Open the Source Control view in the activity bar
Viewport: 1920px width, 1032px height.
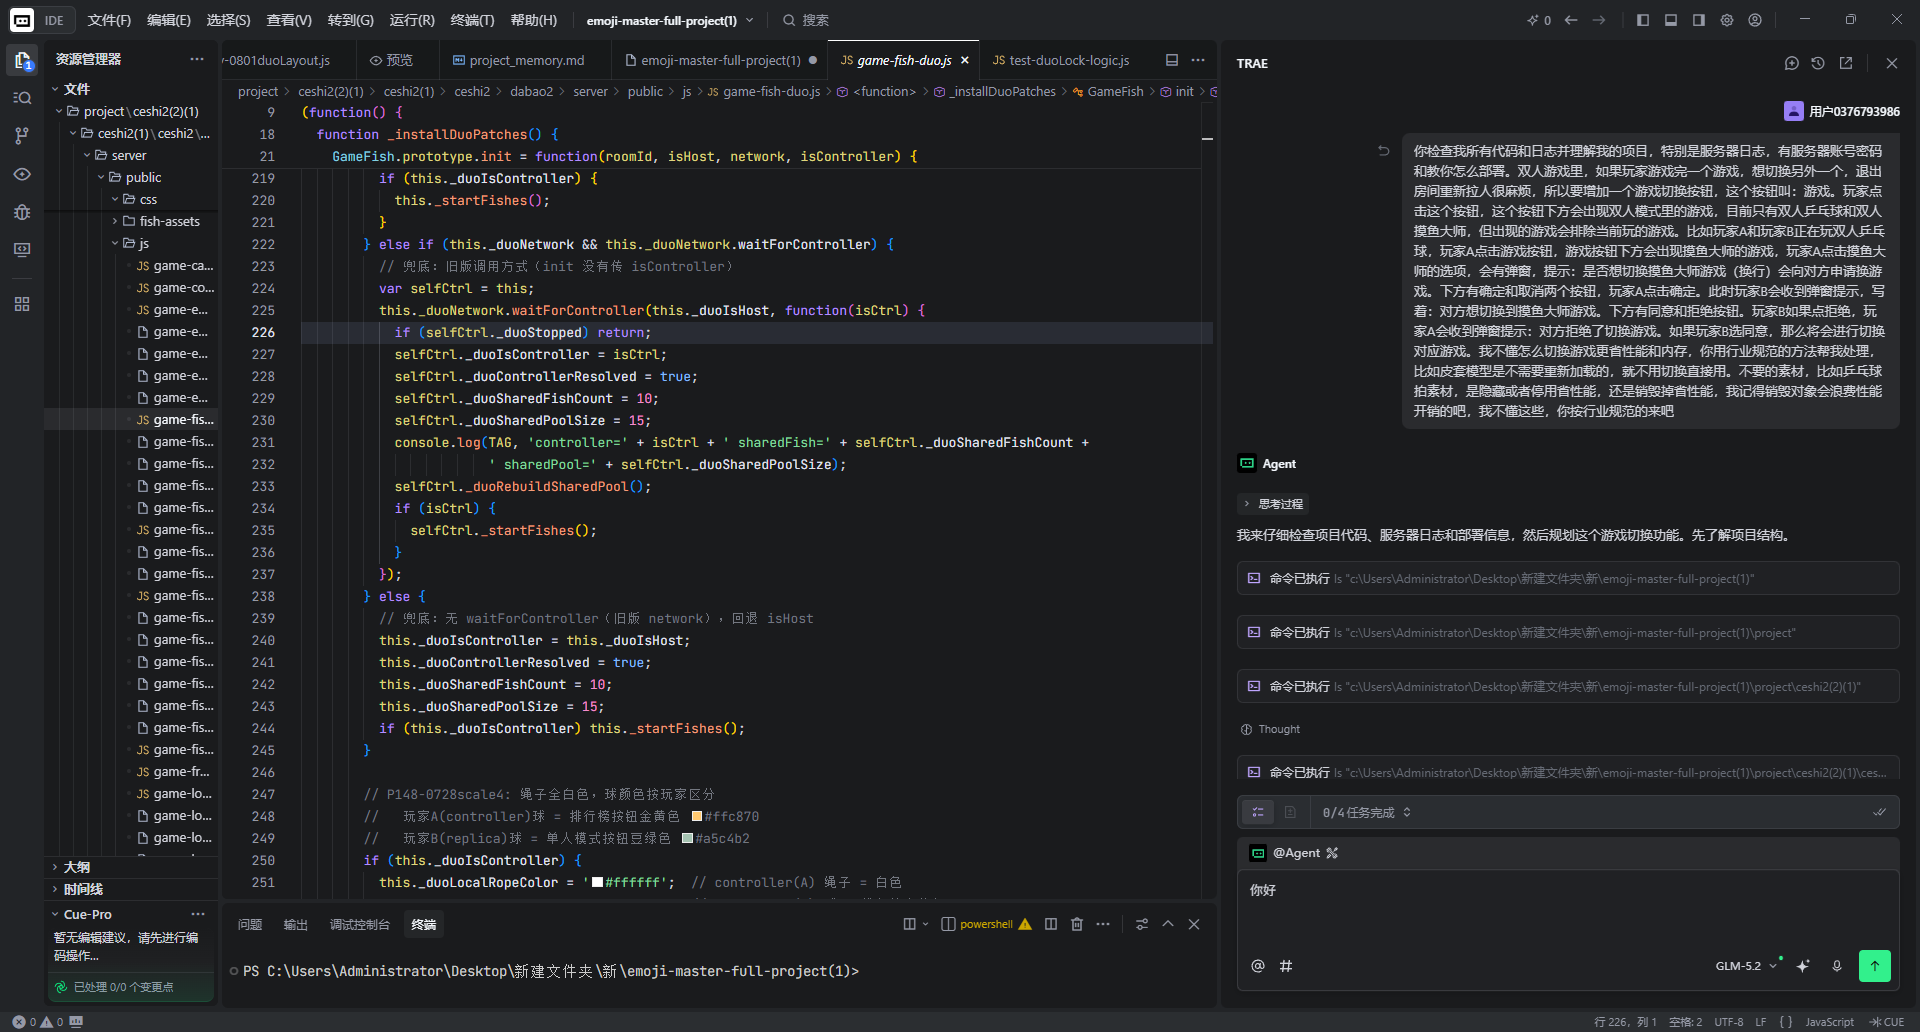[x=22, y=136]
